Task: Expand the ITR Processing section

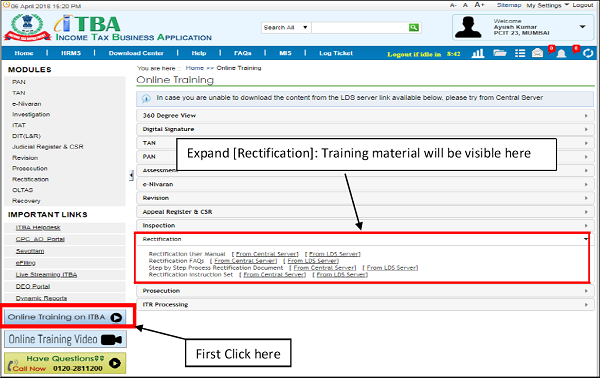Action: [365, 305]
